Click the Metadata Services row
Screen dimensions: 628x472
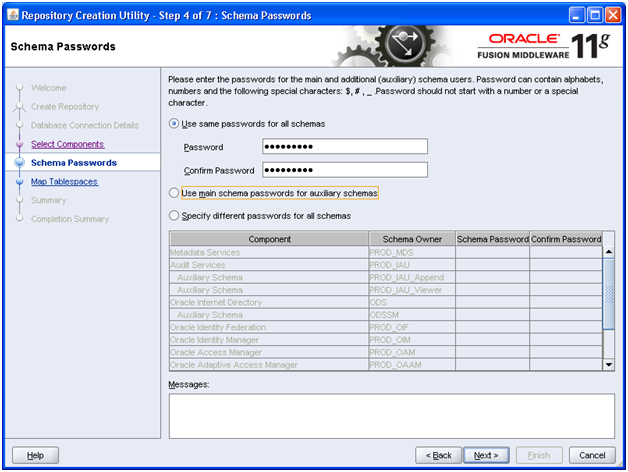pyautogui.click(x=386, y=252)
